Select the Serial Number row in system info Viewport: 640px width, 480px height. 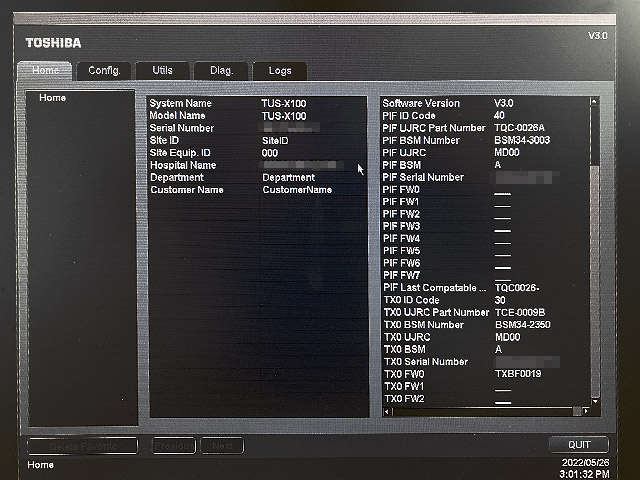coord(258,128)
